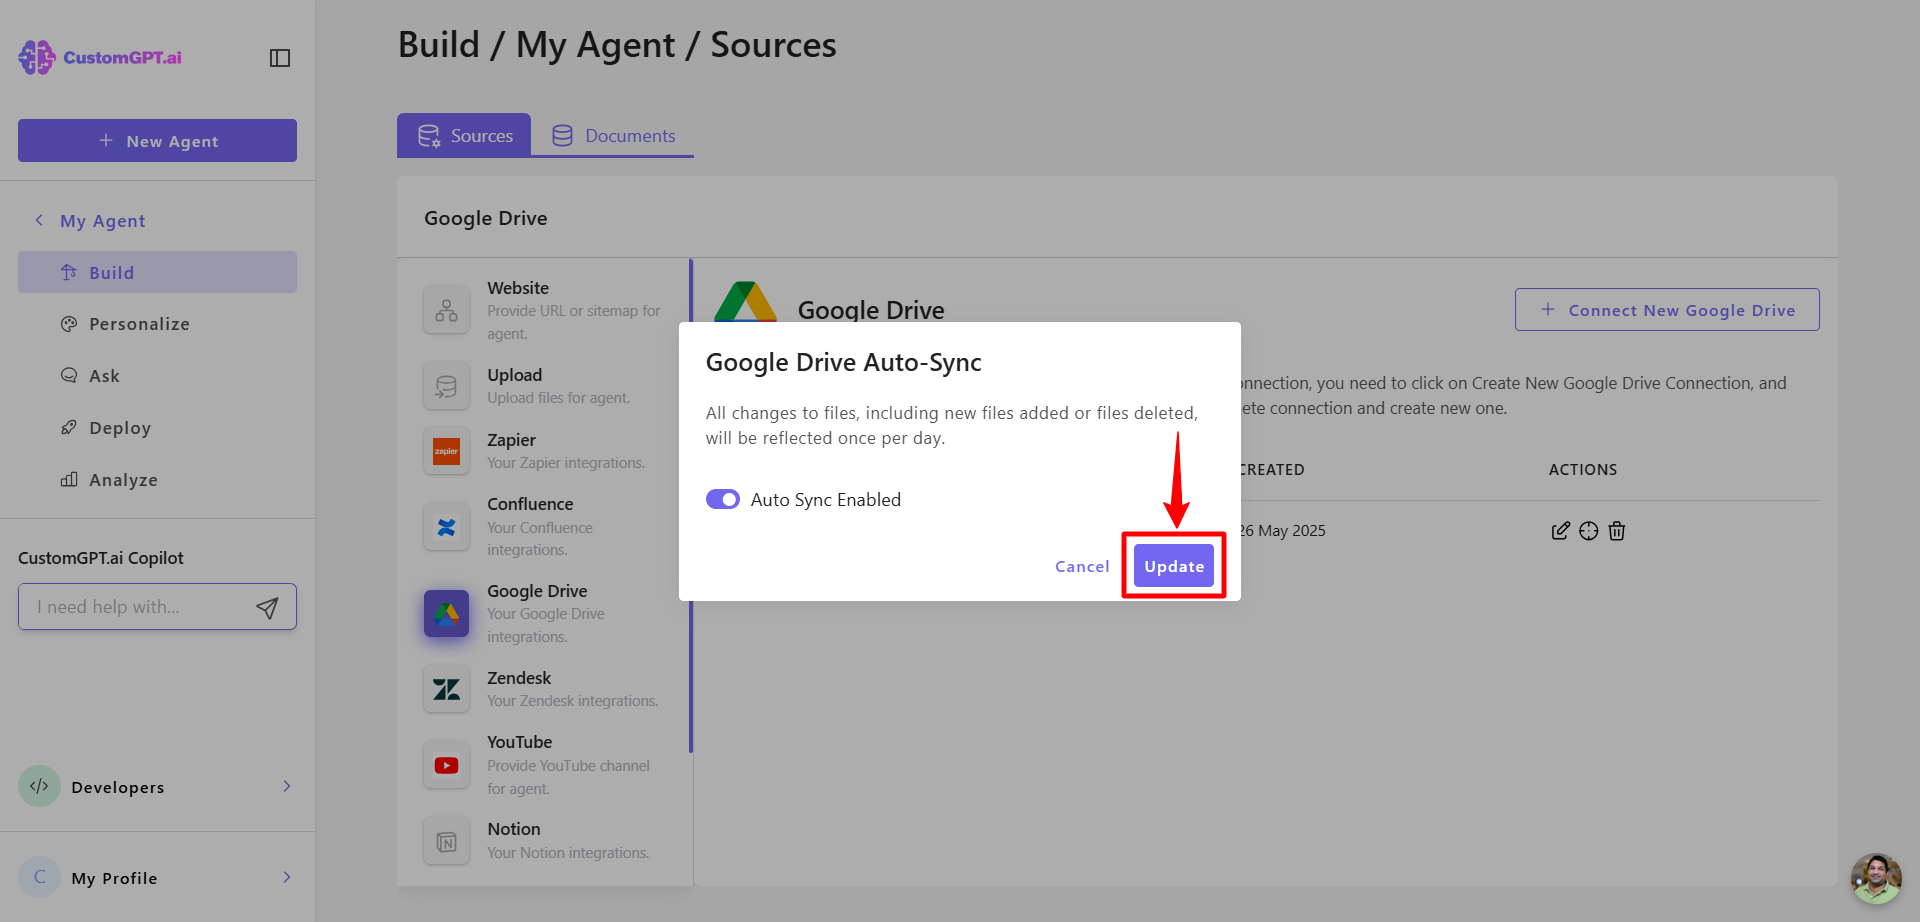Open the My Profile avatar circle

[x=39, y=877]
